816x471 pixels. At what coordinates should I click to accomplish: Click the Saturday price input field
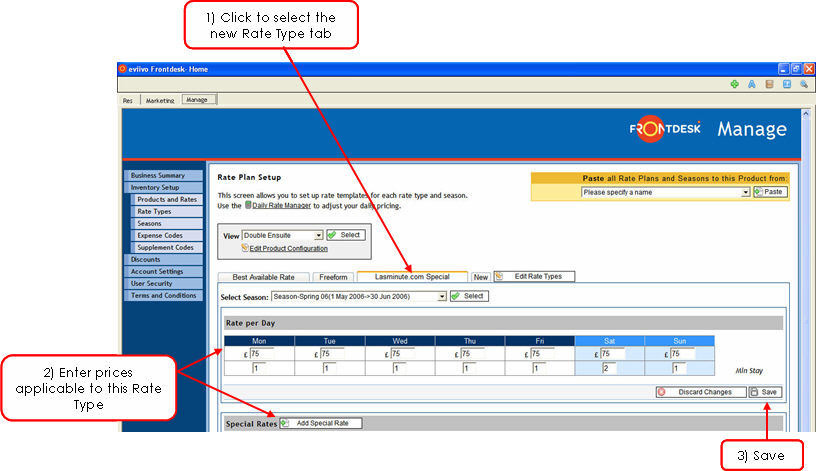tap(611, 353)
